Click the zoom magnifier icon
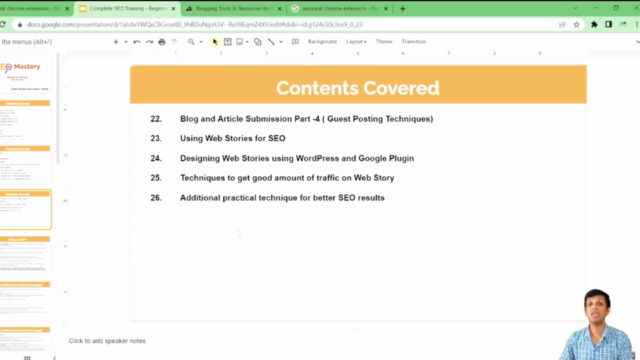The height and width of the screenshot is (360, 640). click(x=191, y=42)
